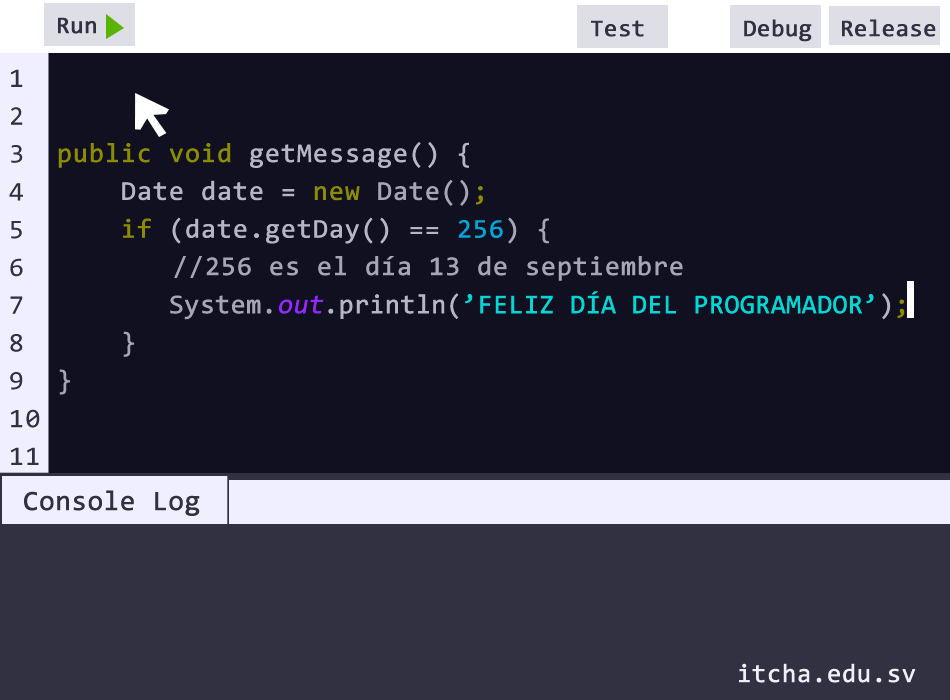Select line number 7 in the gutter
This screenshot has width=950, height=700.
pos(16,306)
